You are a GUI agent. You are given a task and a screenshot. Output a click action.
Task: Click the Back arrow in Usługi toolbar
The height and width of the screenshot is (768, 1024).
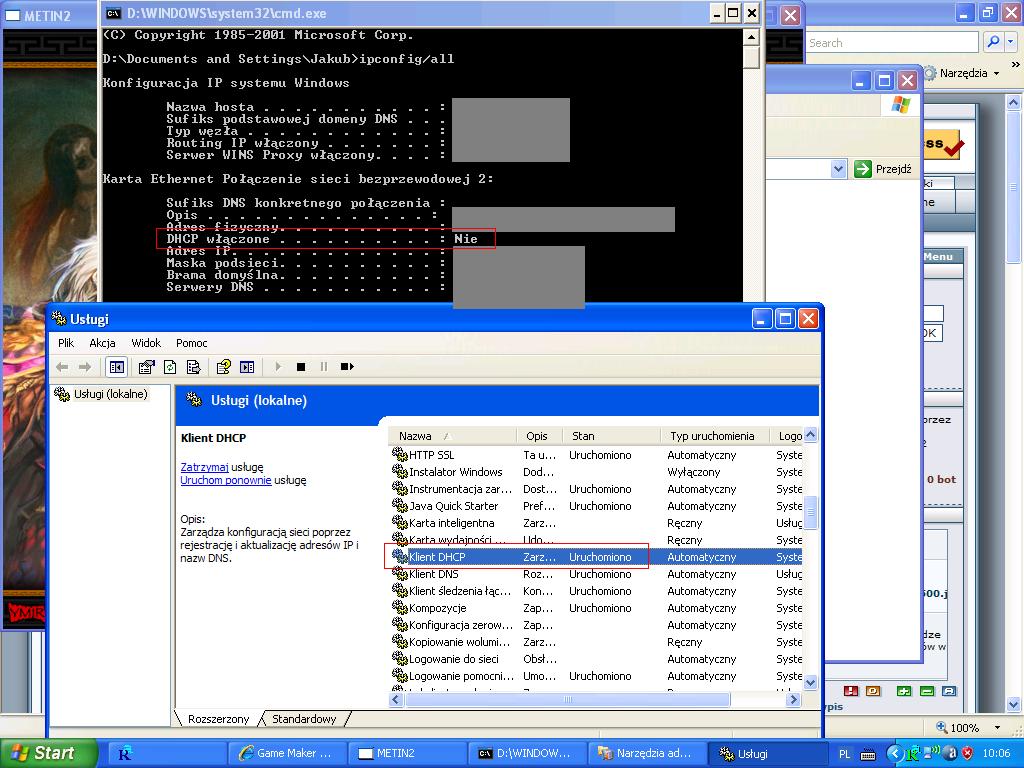point(62,367)
